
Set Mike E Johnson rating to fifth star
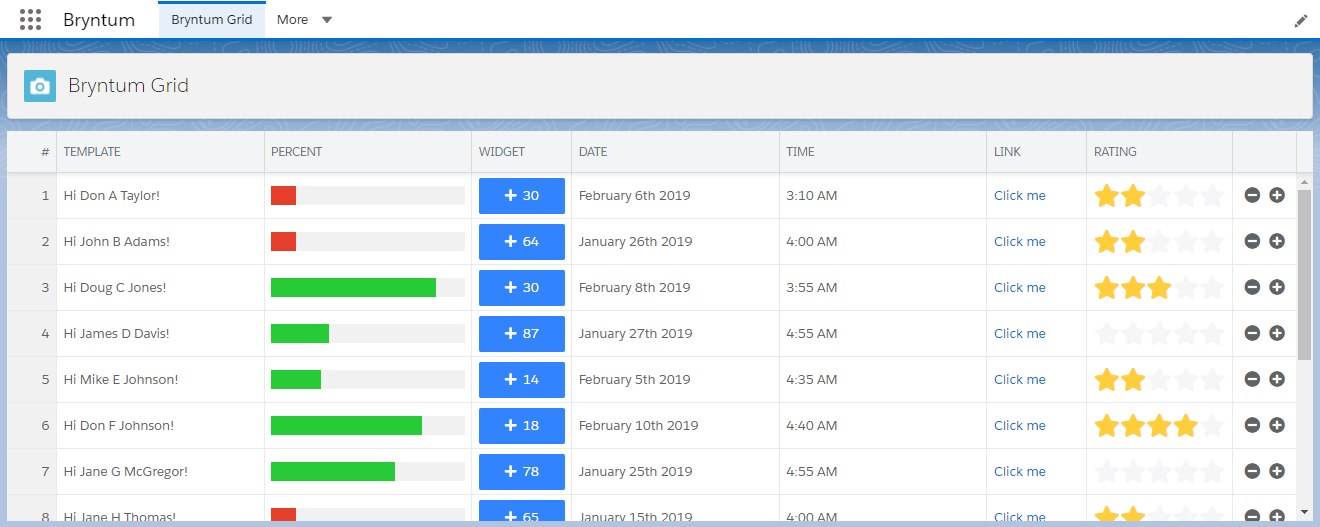pos(1212,380)
